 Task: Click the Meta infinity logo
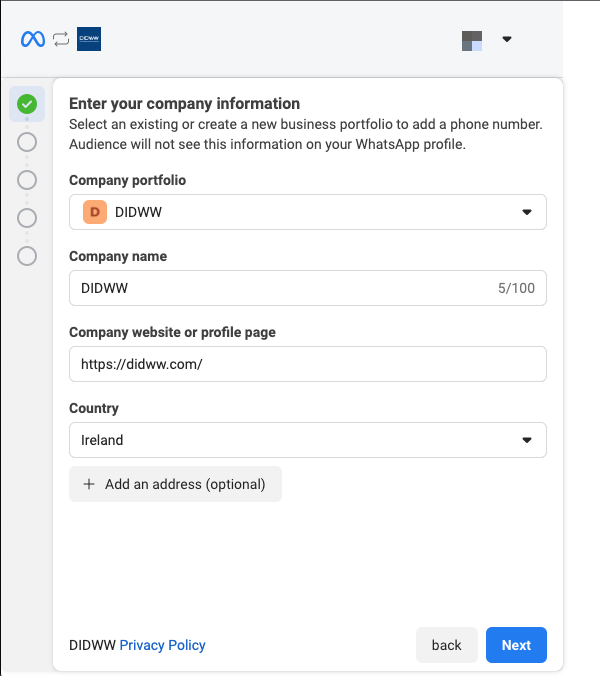click(32, 39)
